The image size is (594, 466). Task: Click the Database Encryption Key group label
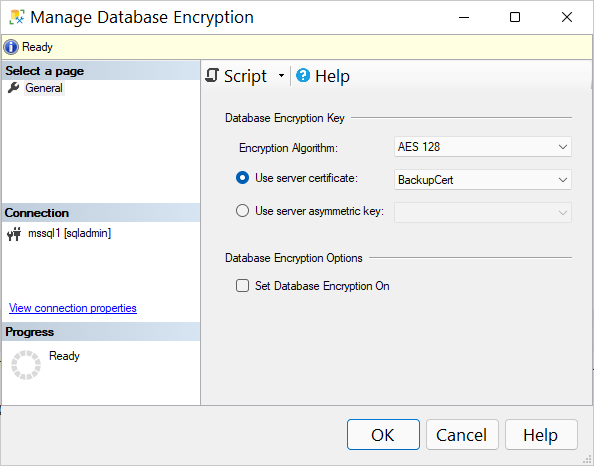[285, 118]
